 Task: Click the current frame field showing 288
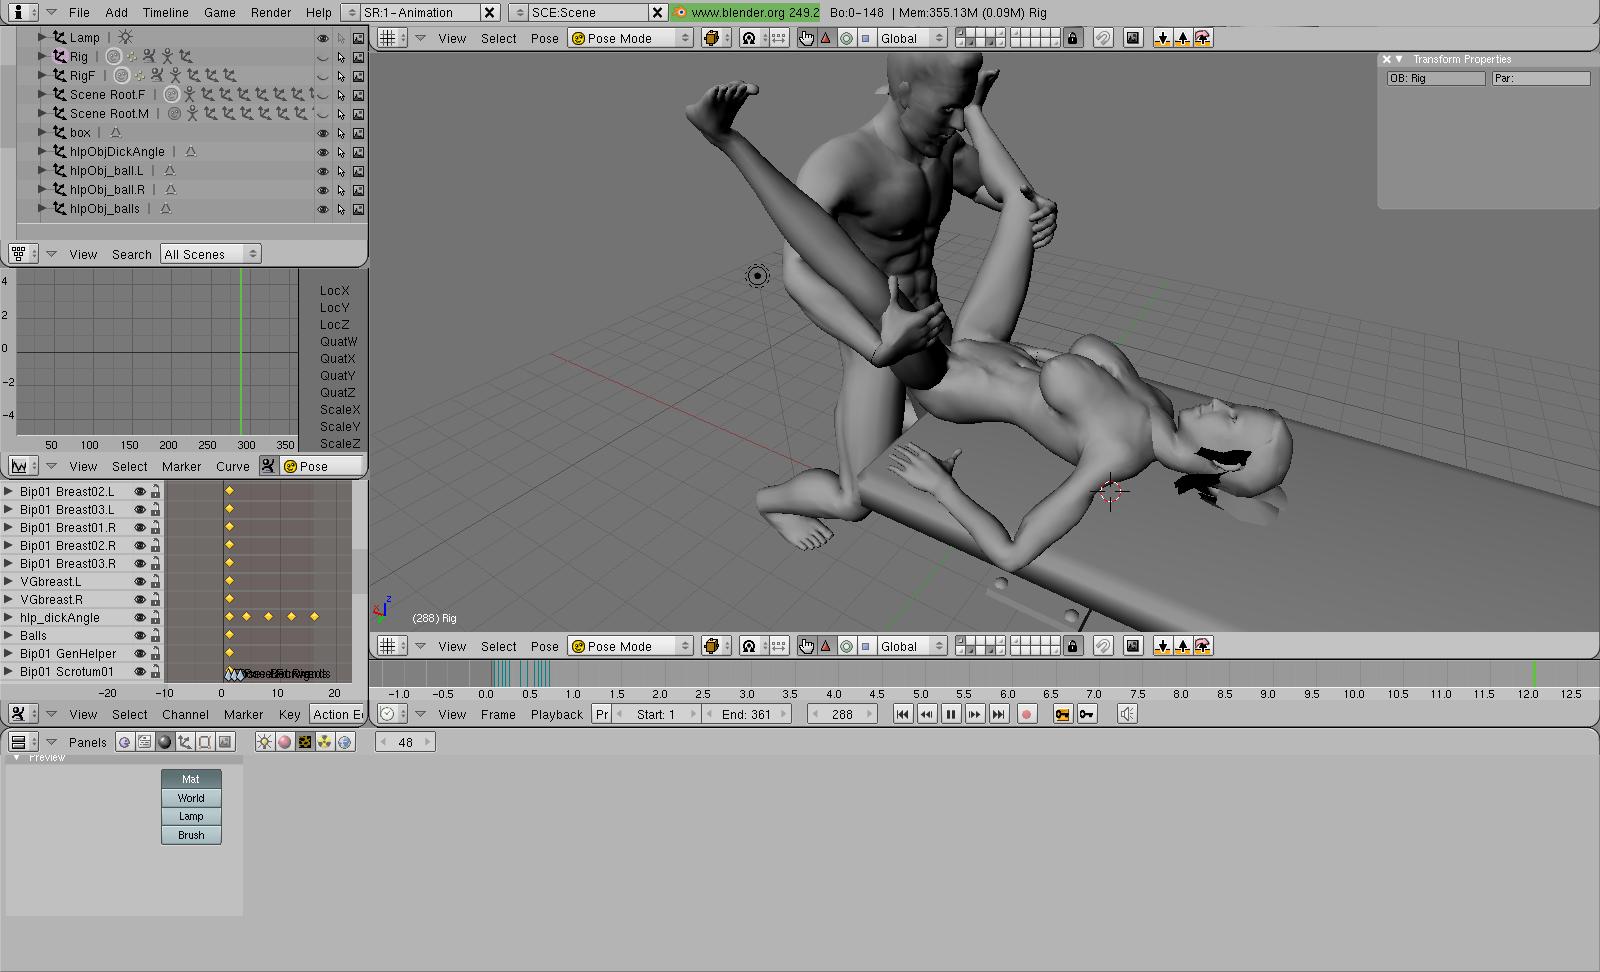(842, 714)
